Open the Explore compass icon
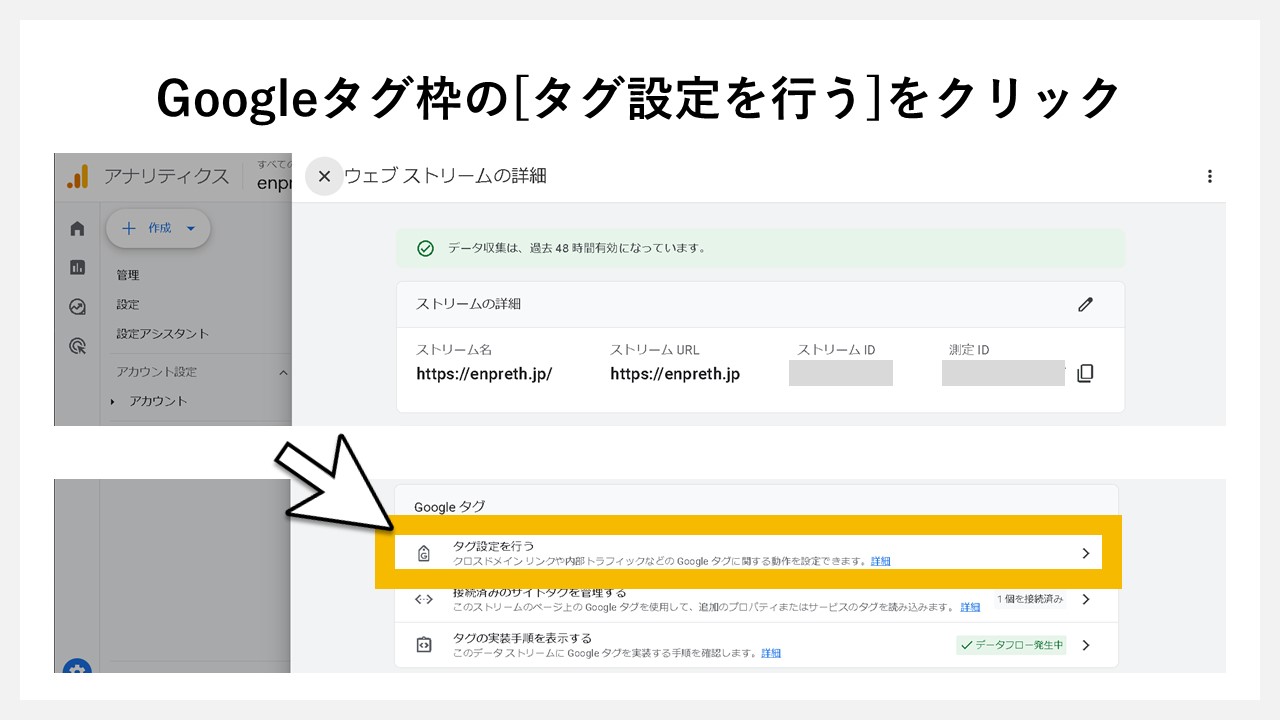Screen dimensions: 1280x720 (77, 306)
